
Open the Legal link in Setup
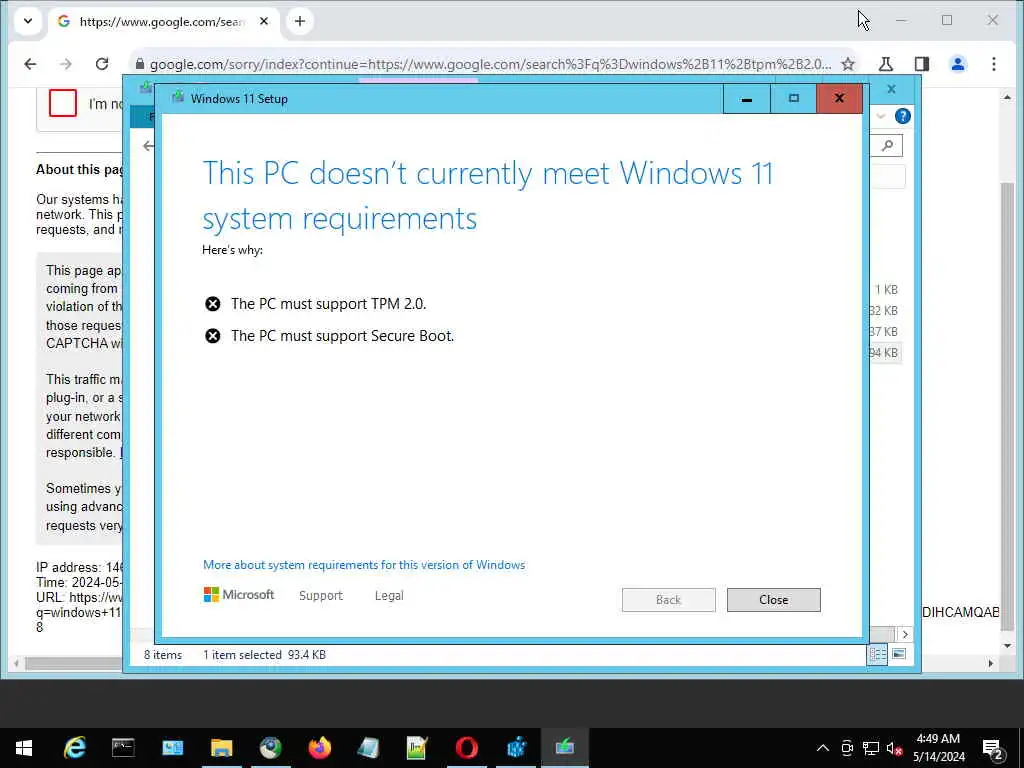pyautogui.click(x=389, y=596)
